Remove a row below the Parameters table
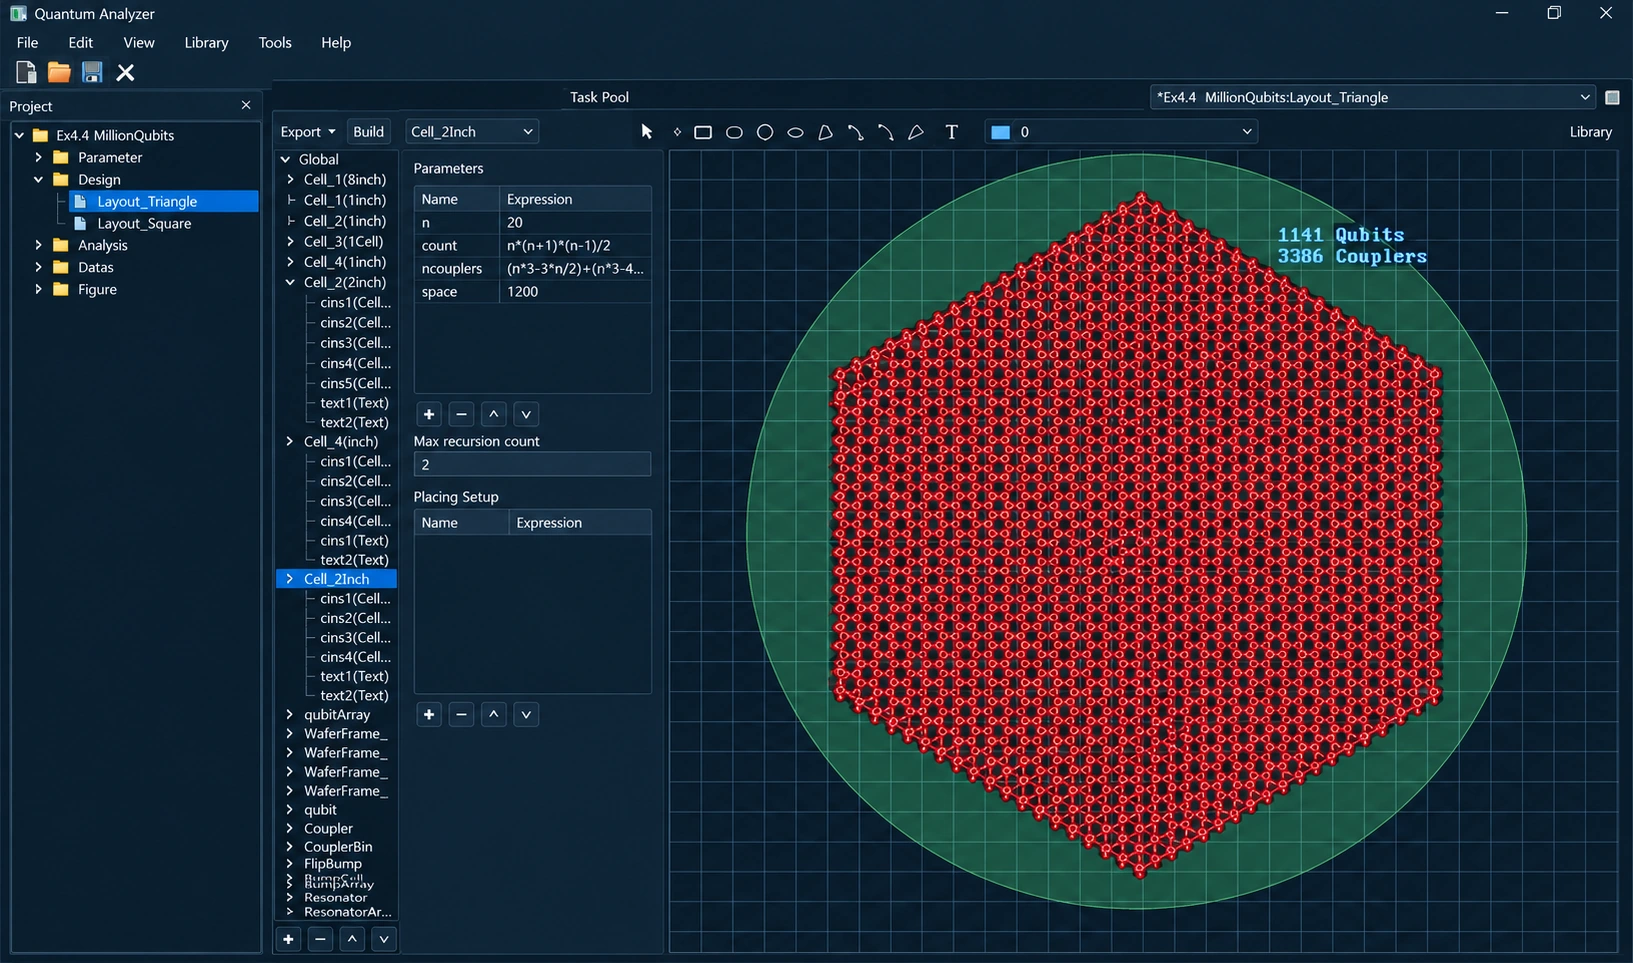The height and width of the screenshot is (963, 1633). pyautogui.click(x=461, y=414)
